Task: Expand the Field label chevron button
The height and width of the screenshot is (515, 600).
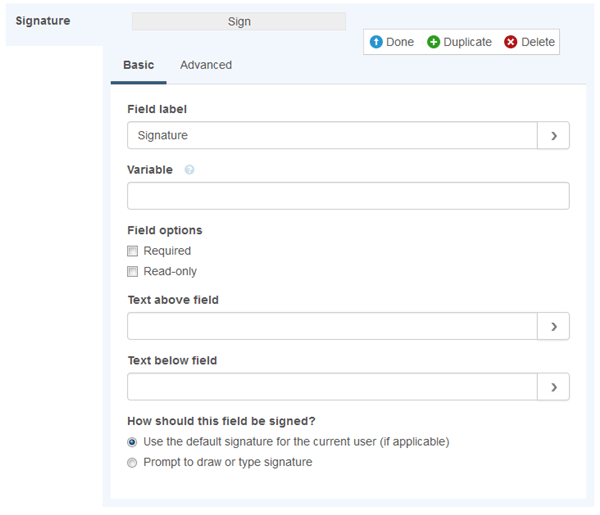Action: tap(553, 135)
